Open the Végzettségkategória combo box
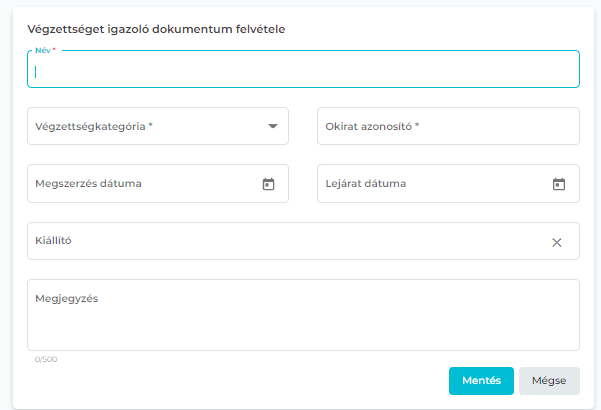 click(x=150, y=127)
